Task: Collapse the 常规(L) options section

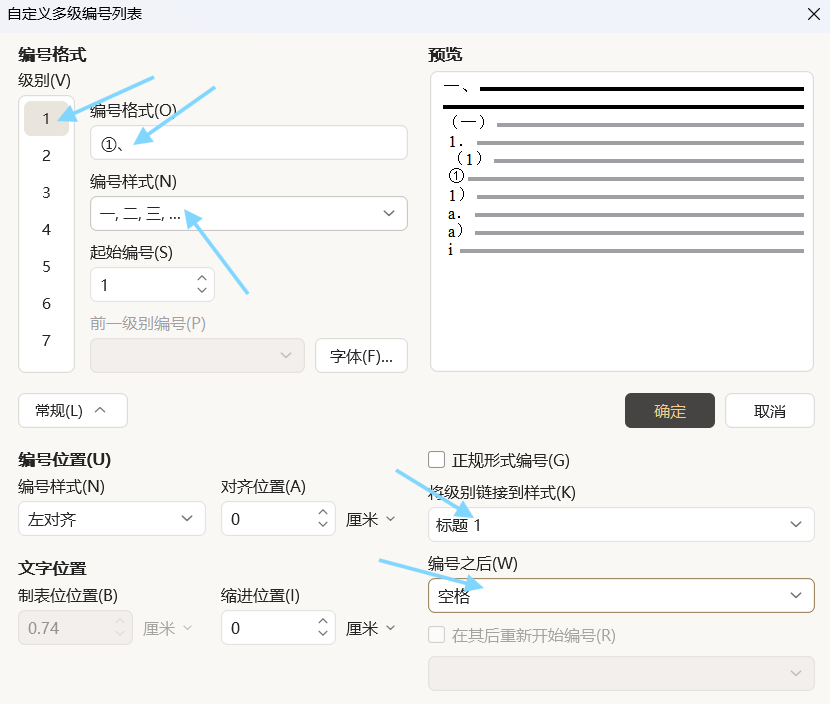Action: pos(72,410)
